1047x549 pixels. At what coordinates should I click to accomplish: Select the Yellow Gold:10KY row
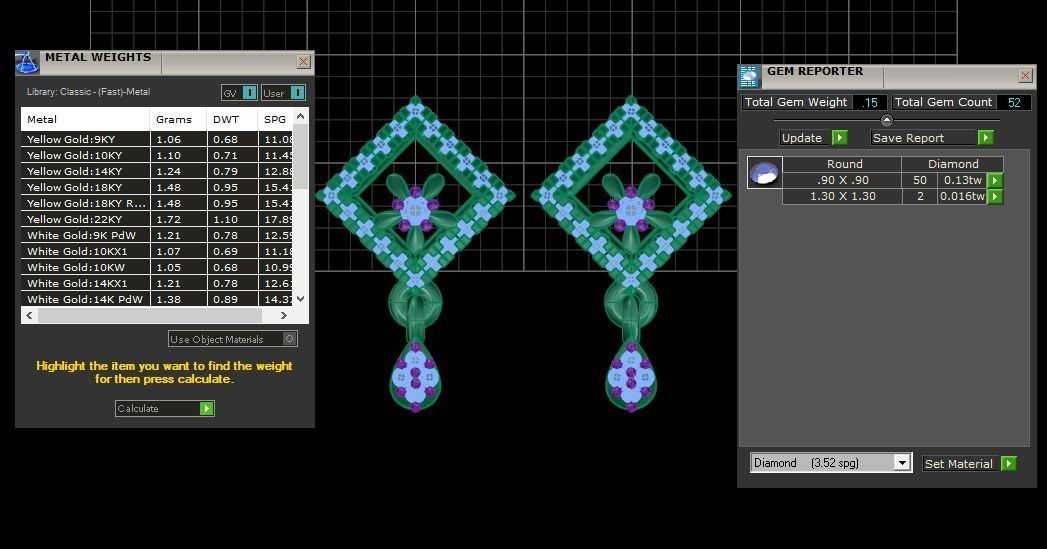click(158, 155)
